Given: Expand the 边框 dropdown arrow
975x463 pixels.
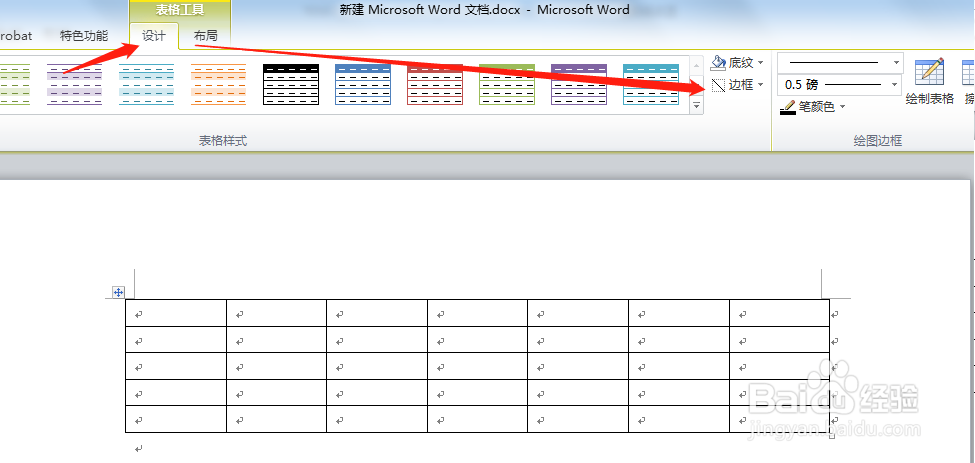Looking at the screenshot, I should (761, 85).
